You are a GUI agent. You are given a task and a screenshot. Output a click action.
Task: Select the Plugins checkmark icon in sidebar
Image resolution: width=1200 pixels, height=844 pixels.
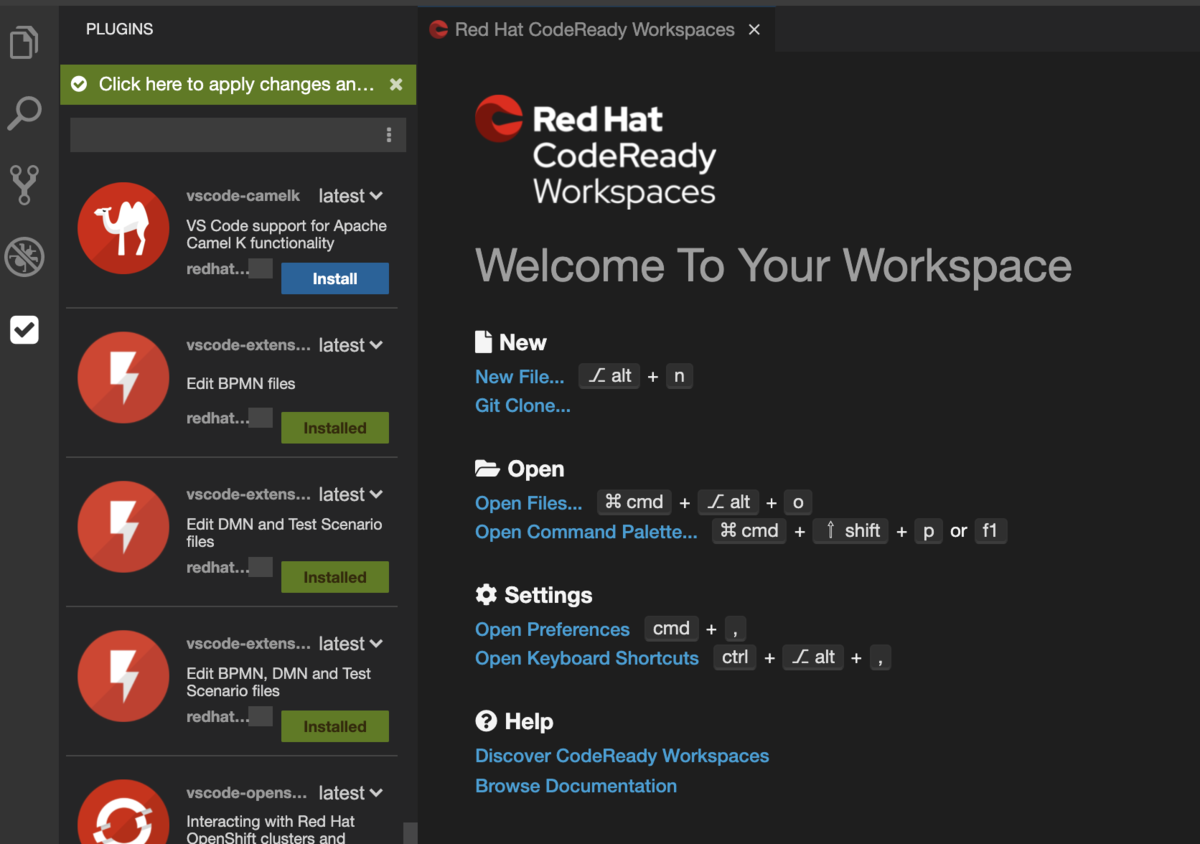pos(24,329)
